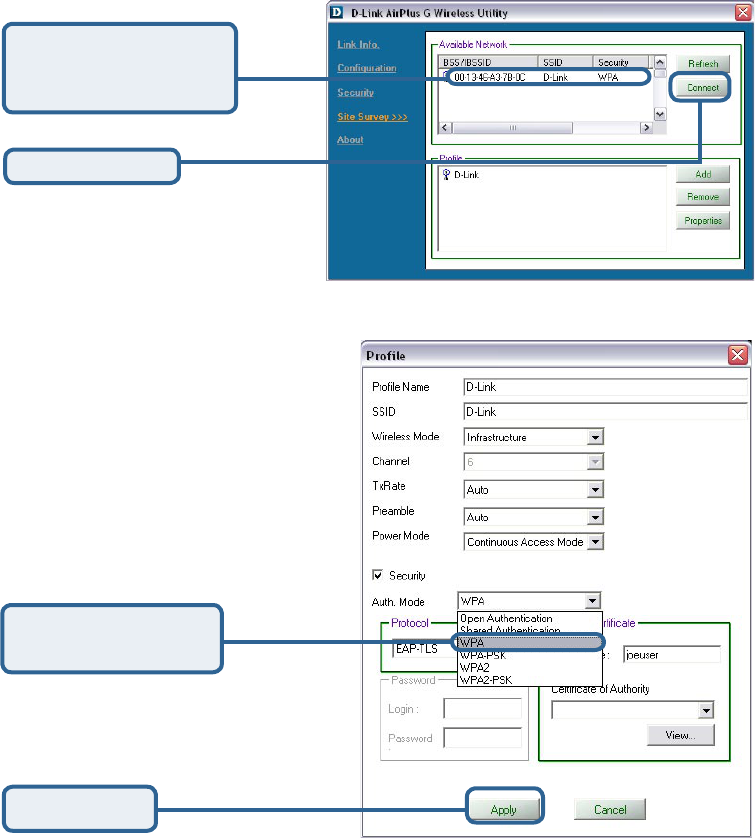
Task: Click the user name field containing jpeuser
Action: click(x=672, y=655)
